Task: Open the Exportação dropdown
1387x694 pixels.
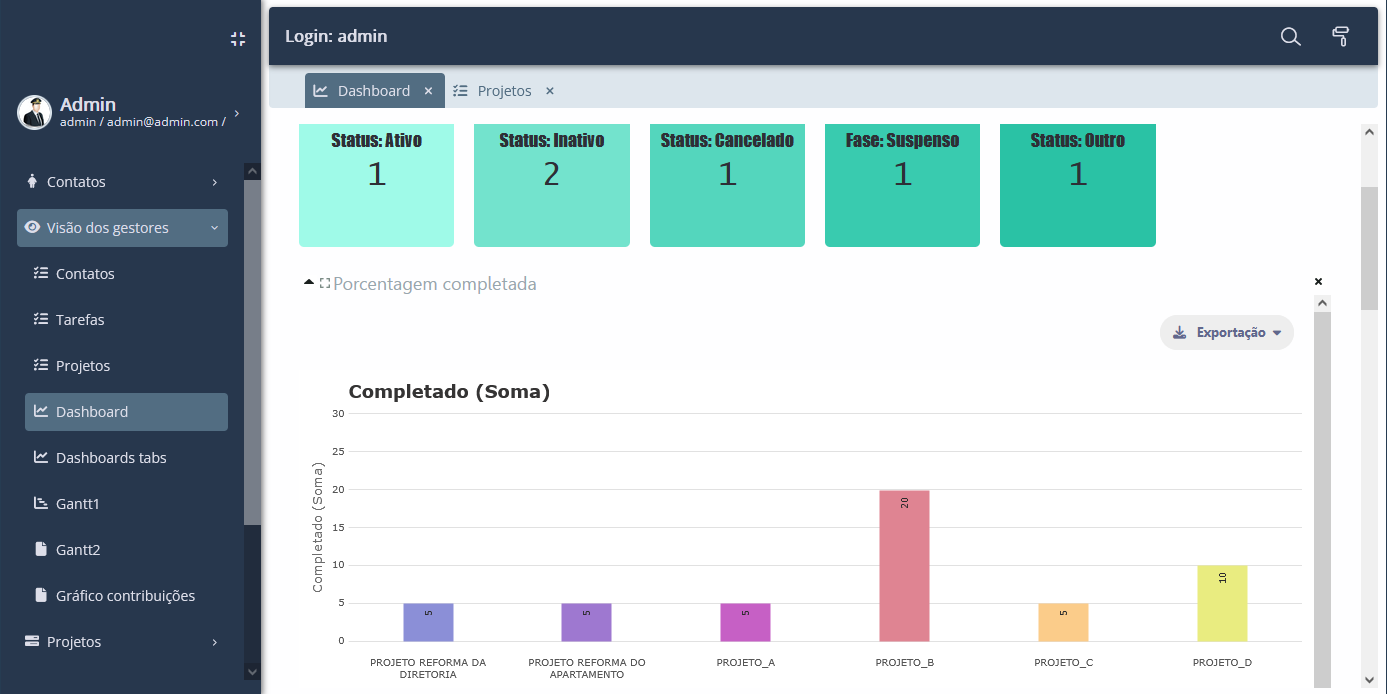Action: tap(1226, 333)
